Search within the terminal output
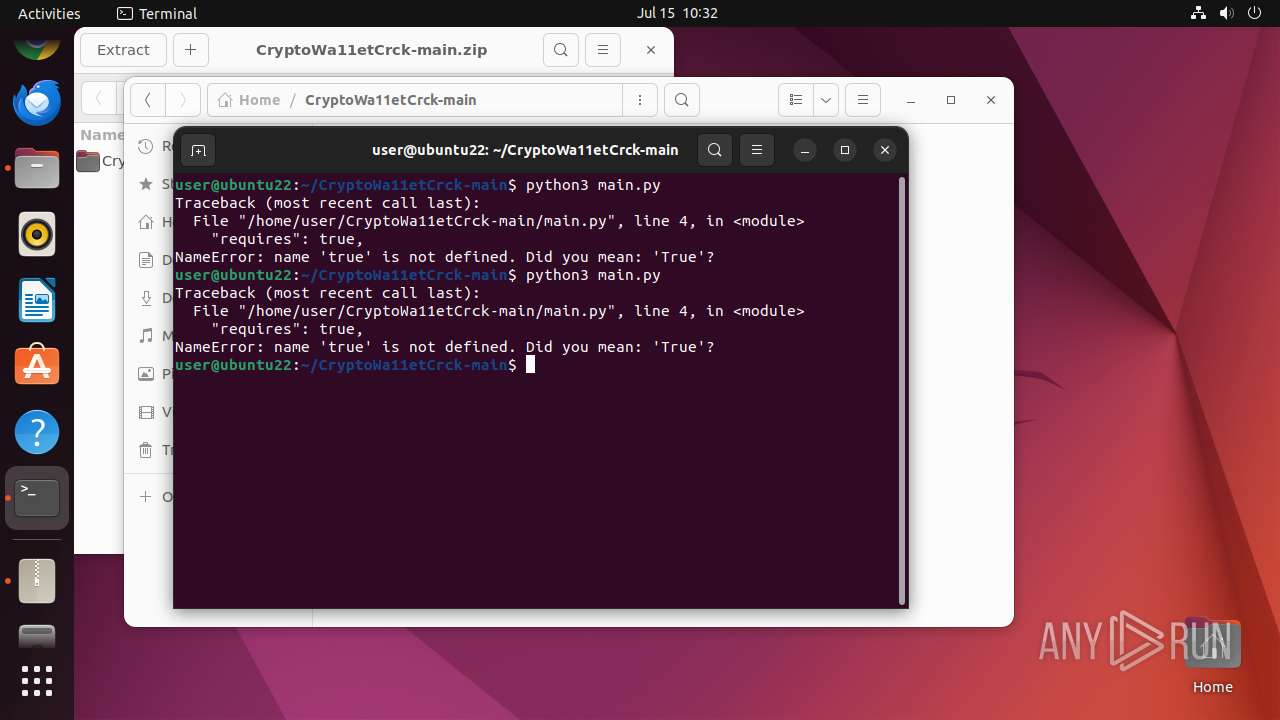 (714, 150)
